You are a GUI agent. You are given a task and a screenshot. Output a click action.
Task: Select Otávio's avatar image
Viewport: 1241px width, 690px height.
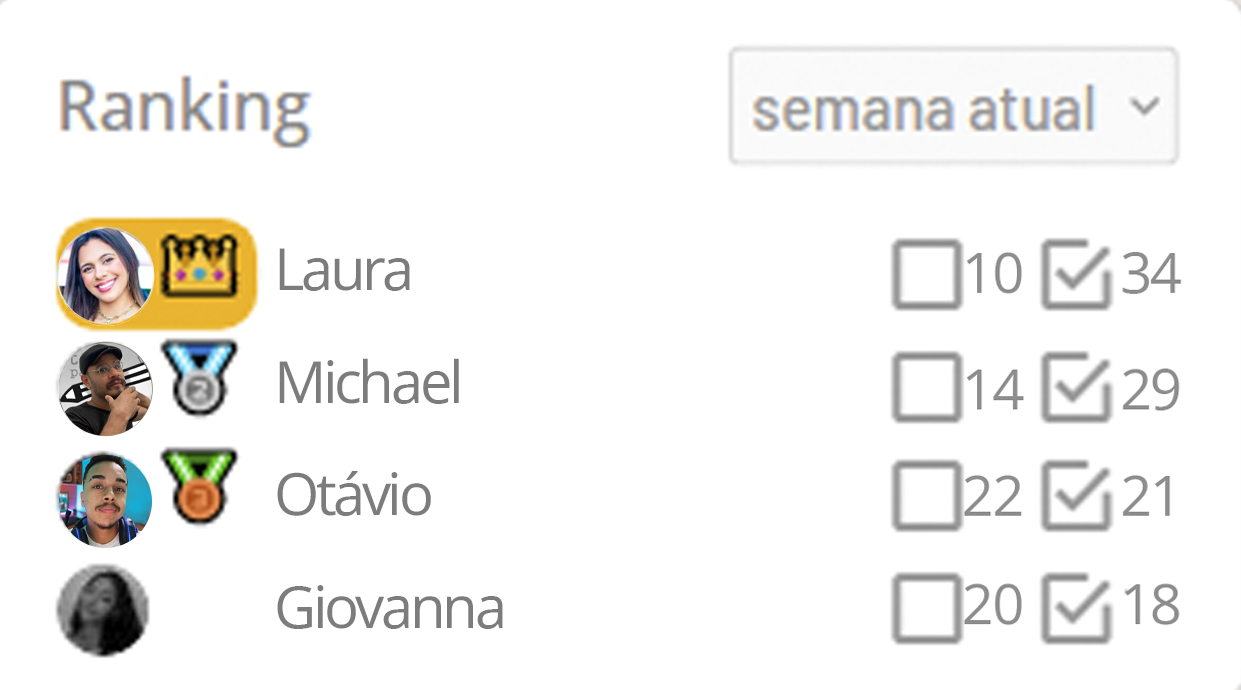(x=104, y=498)
